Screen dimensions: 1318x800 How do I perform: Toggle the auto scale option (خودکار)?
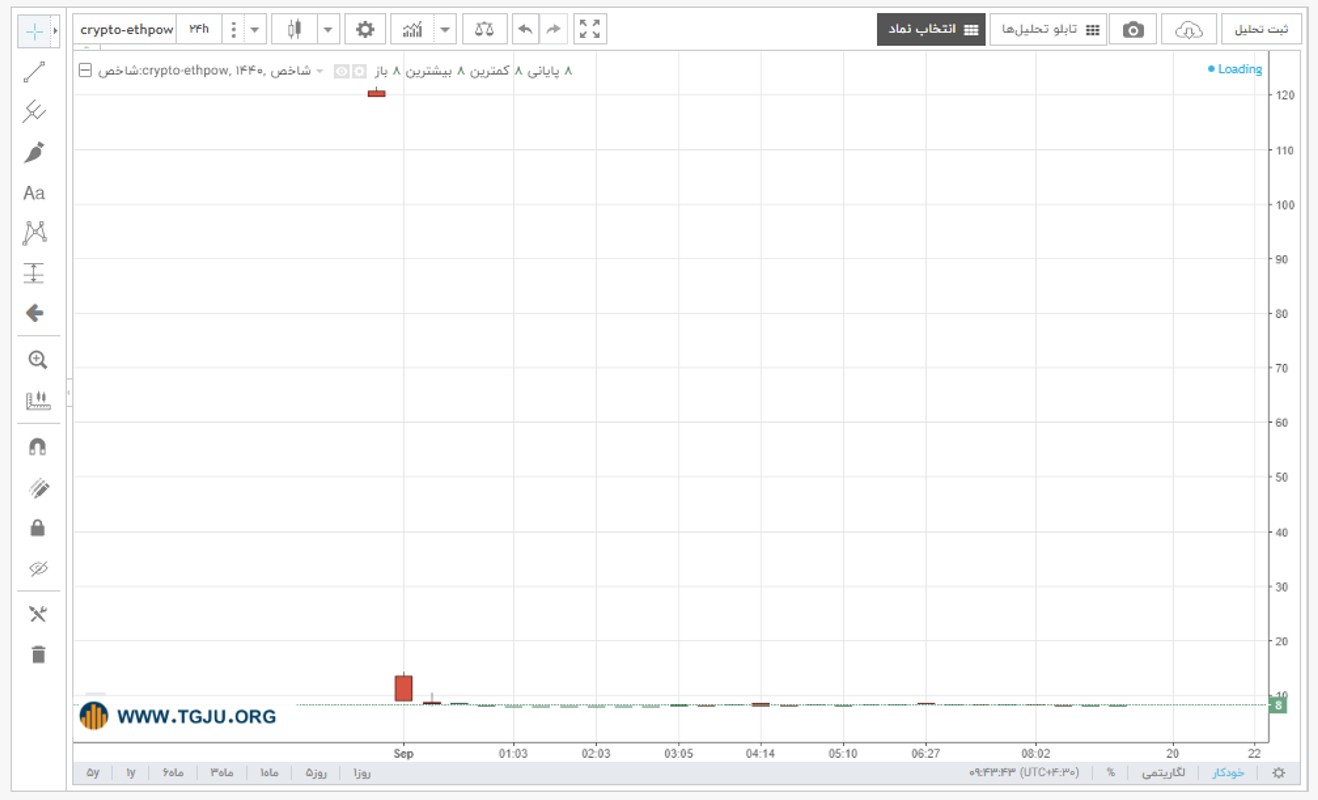coord(1229,773)
